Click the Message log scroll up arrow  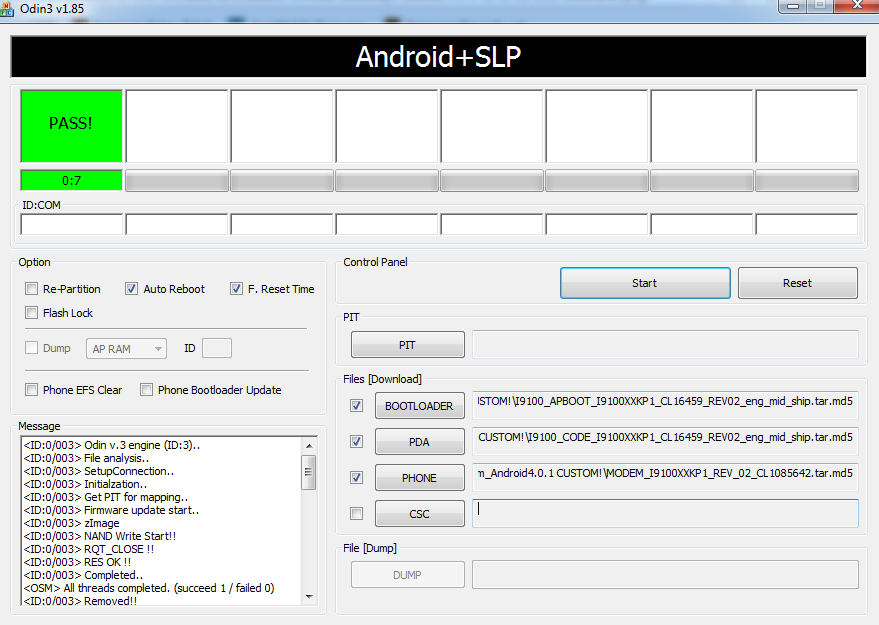(309, 446)
